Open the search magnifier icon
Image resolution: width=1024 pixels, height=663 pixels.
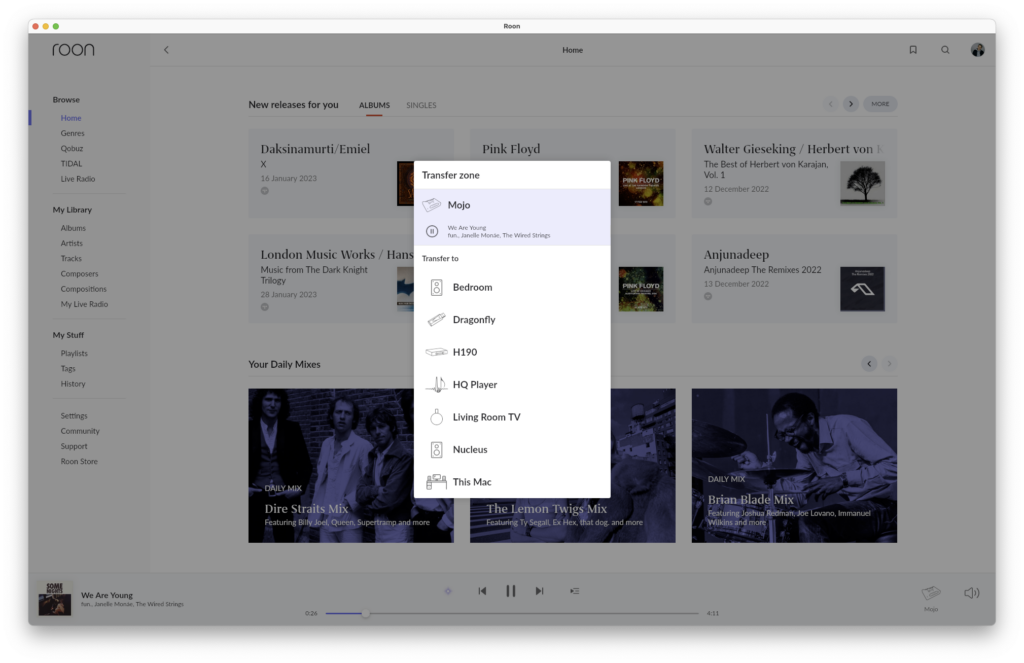(945, 50)
